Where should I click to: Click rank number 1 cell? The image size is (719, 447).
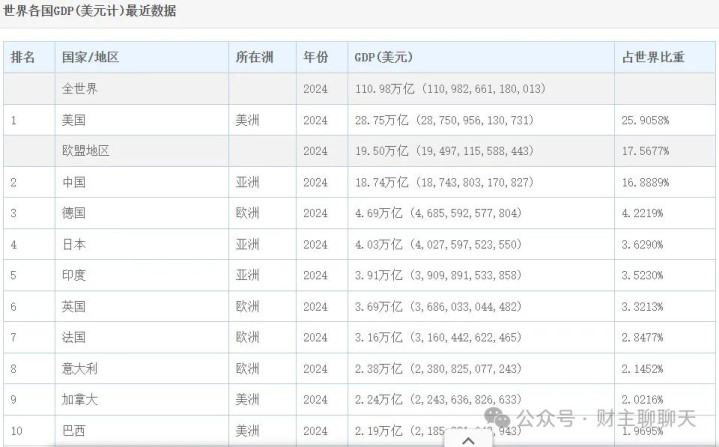14,120
